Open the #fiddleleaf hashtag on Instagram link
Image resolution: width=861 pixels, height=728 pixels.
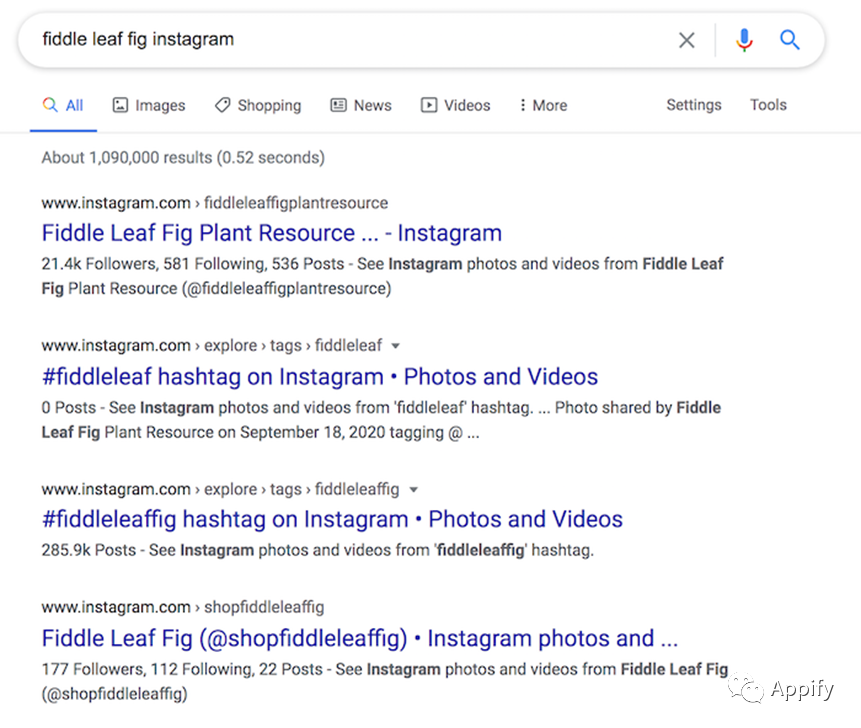[320, 377]
